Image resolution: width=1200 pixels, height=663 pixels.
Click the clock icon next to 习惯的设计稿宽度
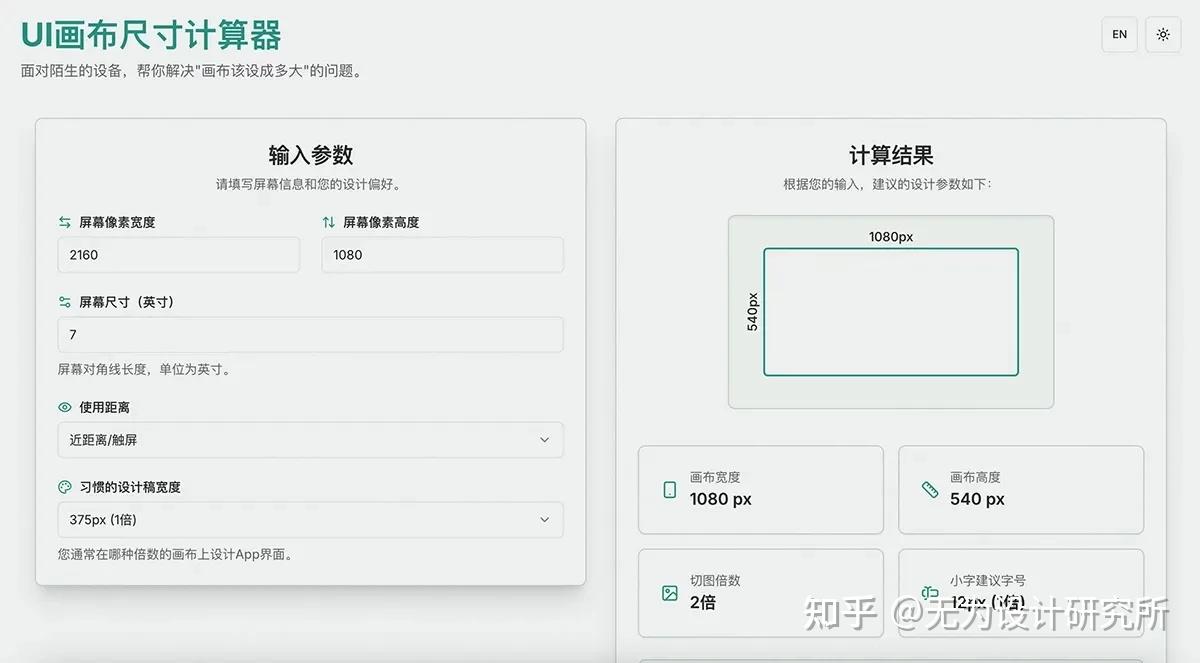click(x=66, y=487)
